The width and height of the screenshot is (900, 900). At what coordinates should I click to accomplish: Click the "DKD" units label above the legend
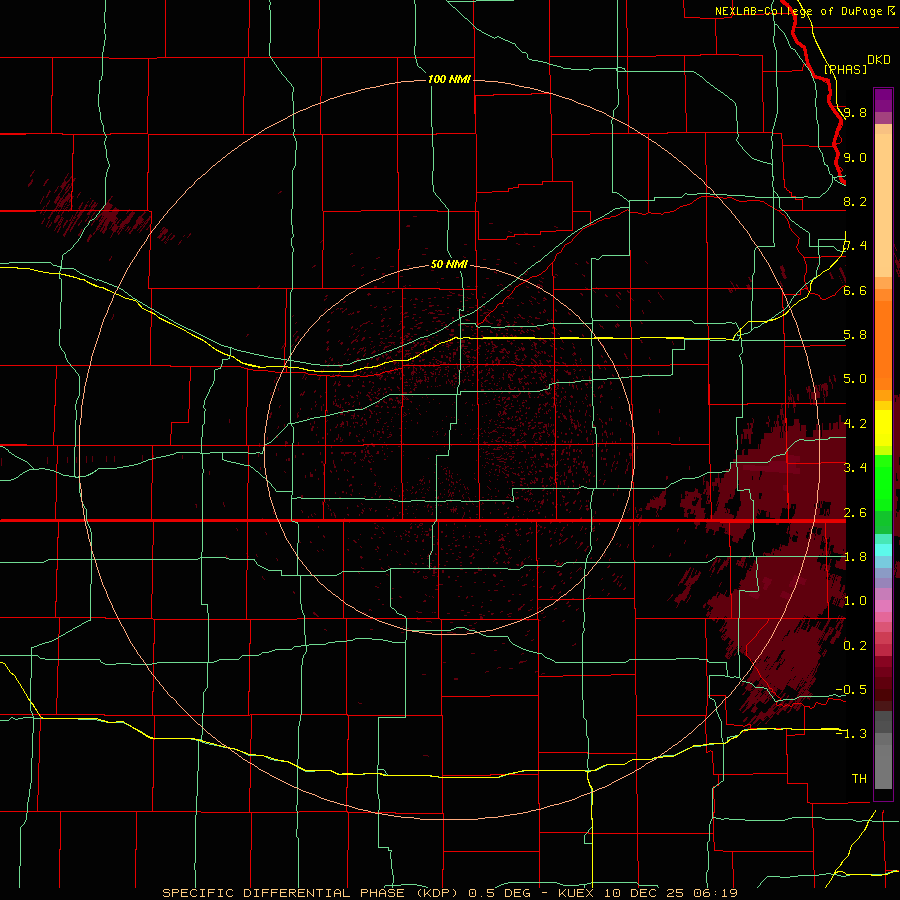tap(879, 59)
